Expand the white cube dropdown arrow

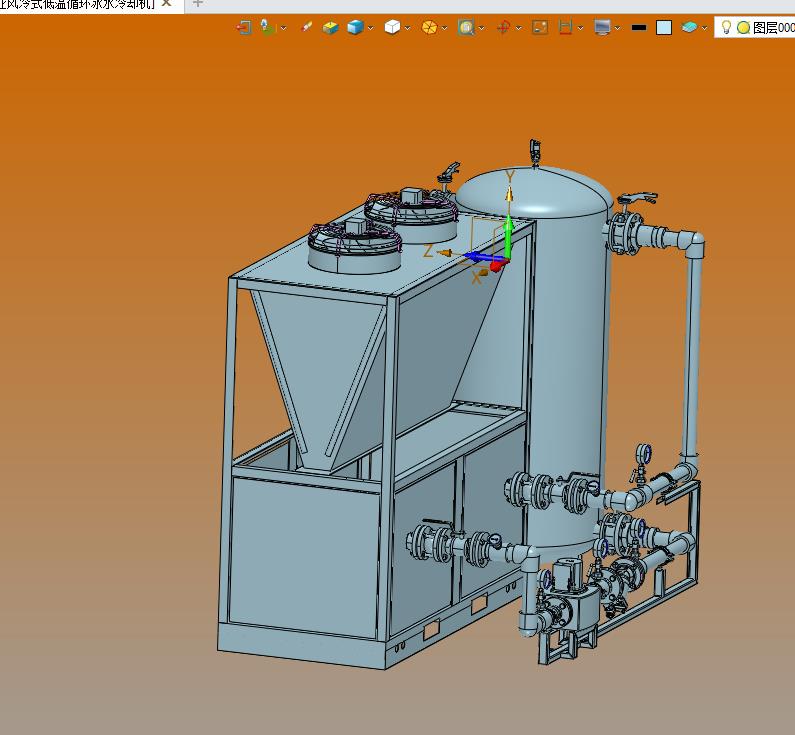point(408,28)
